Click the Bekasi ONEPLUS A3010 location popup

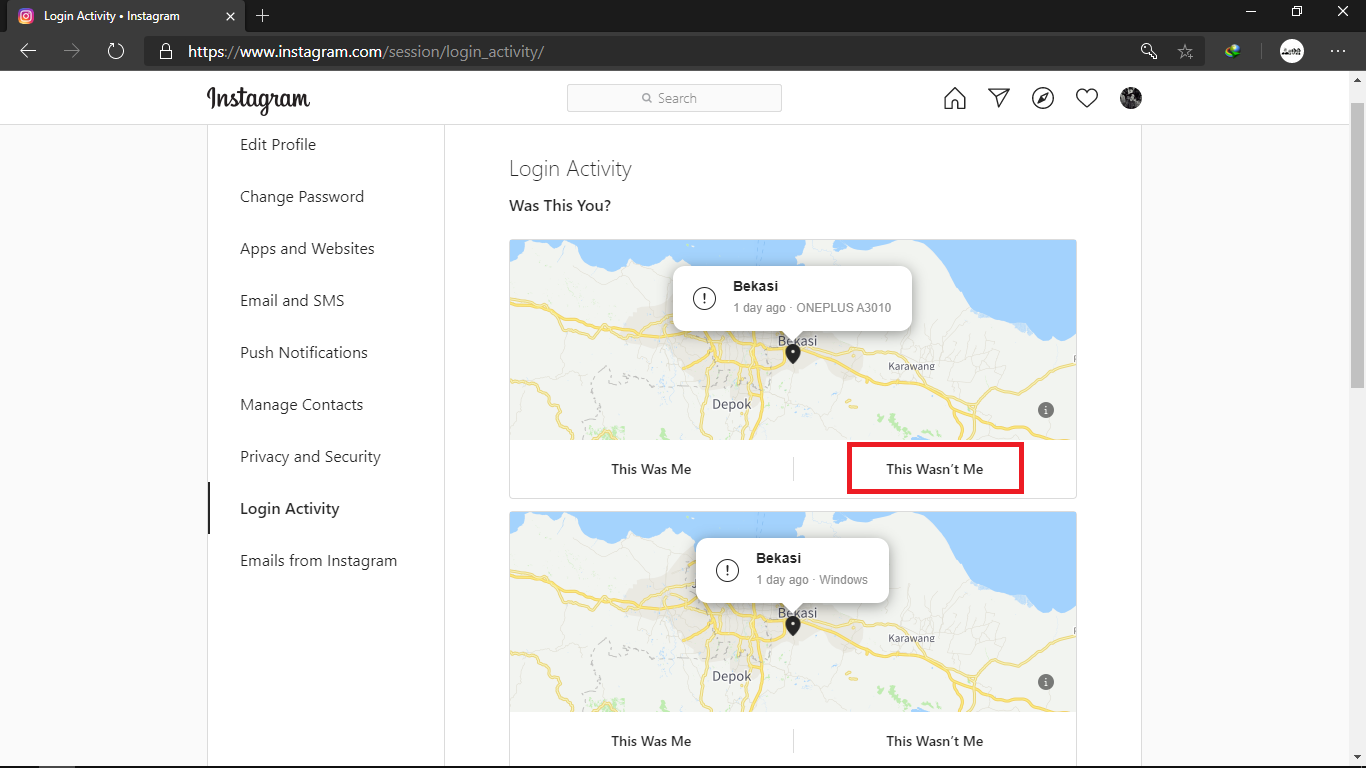[x=792, y=298]
